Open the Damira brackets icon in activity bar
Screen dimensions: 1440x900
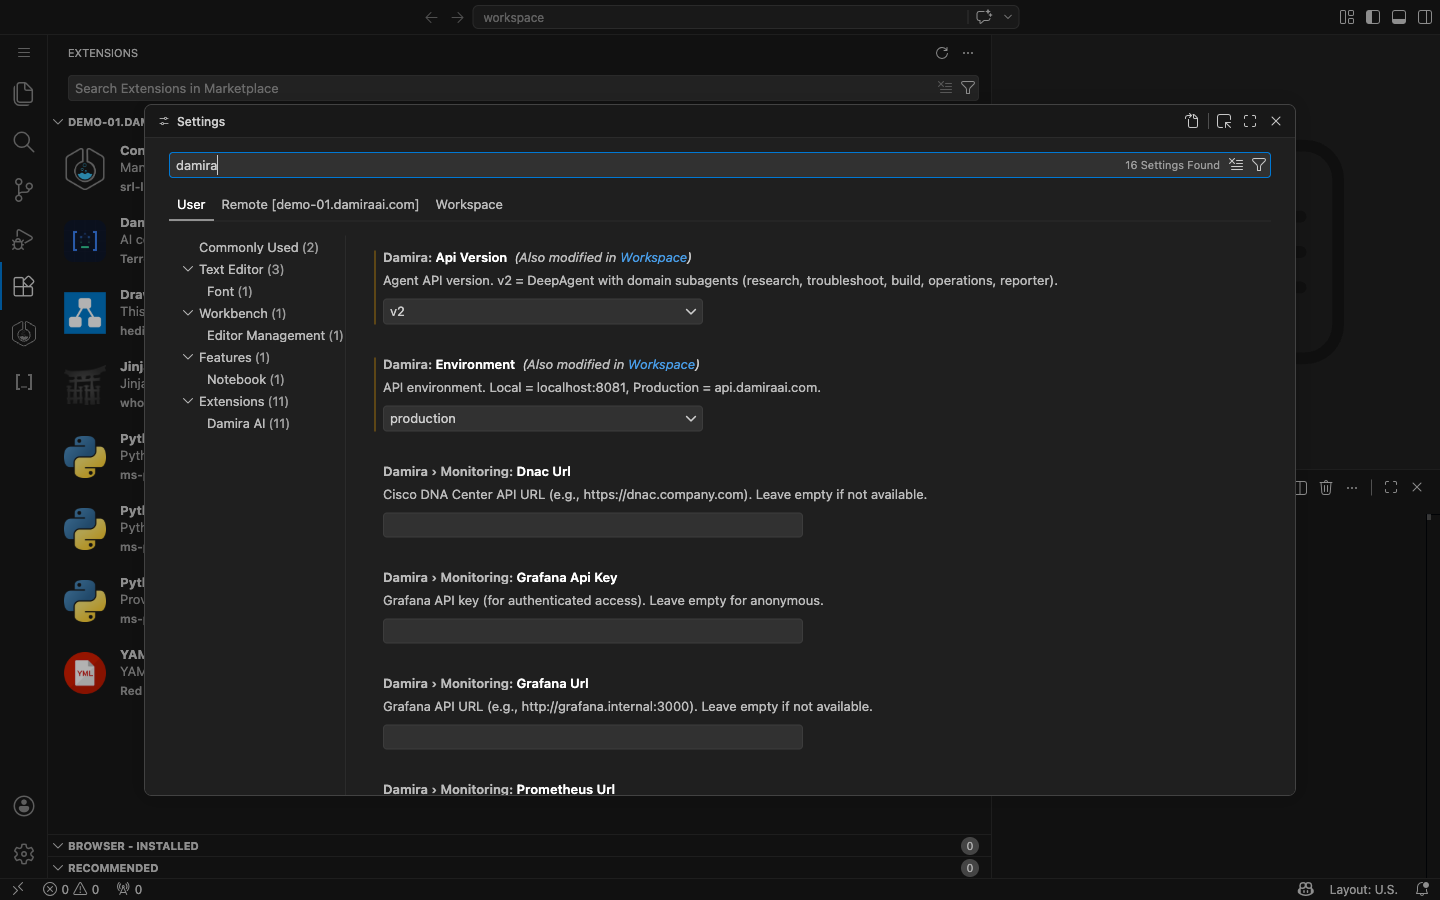(24, 382)
